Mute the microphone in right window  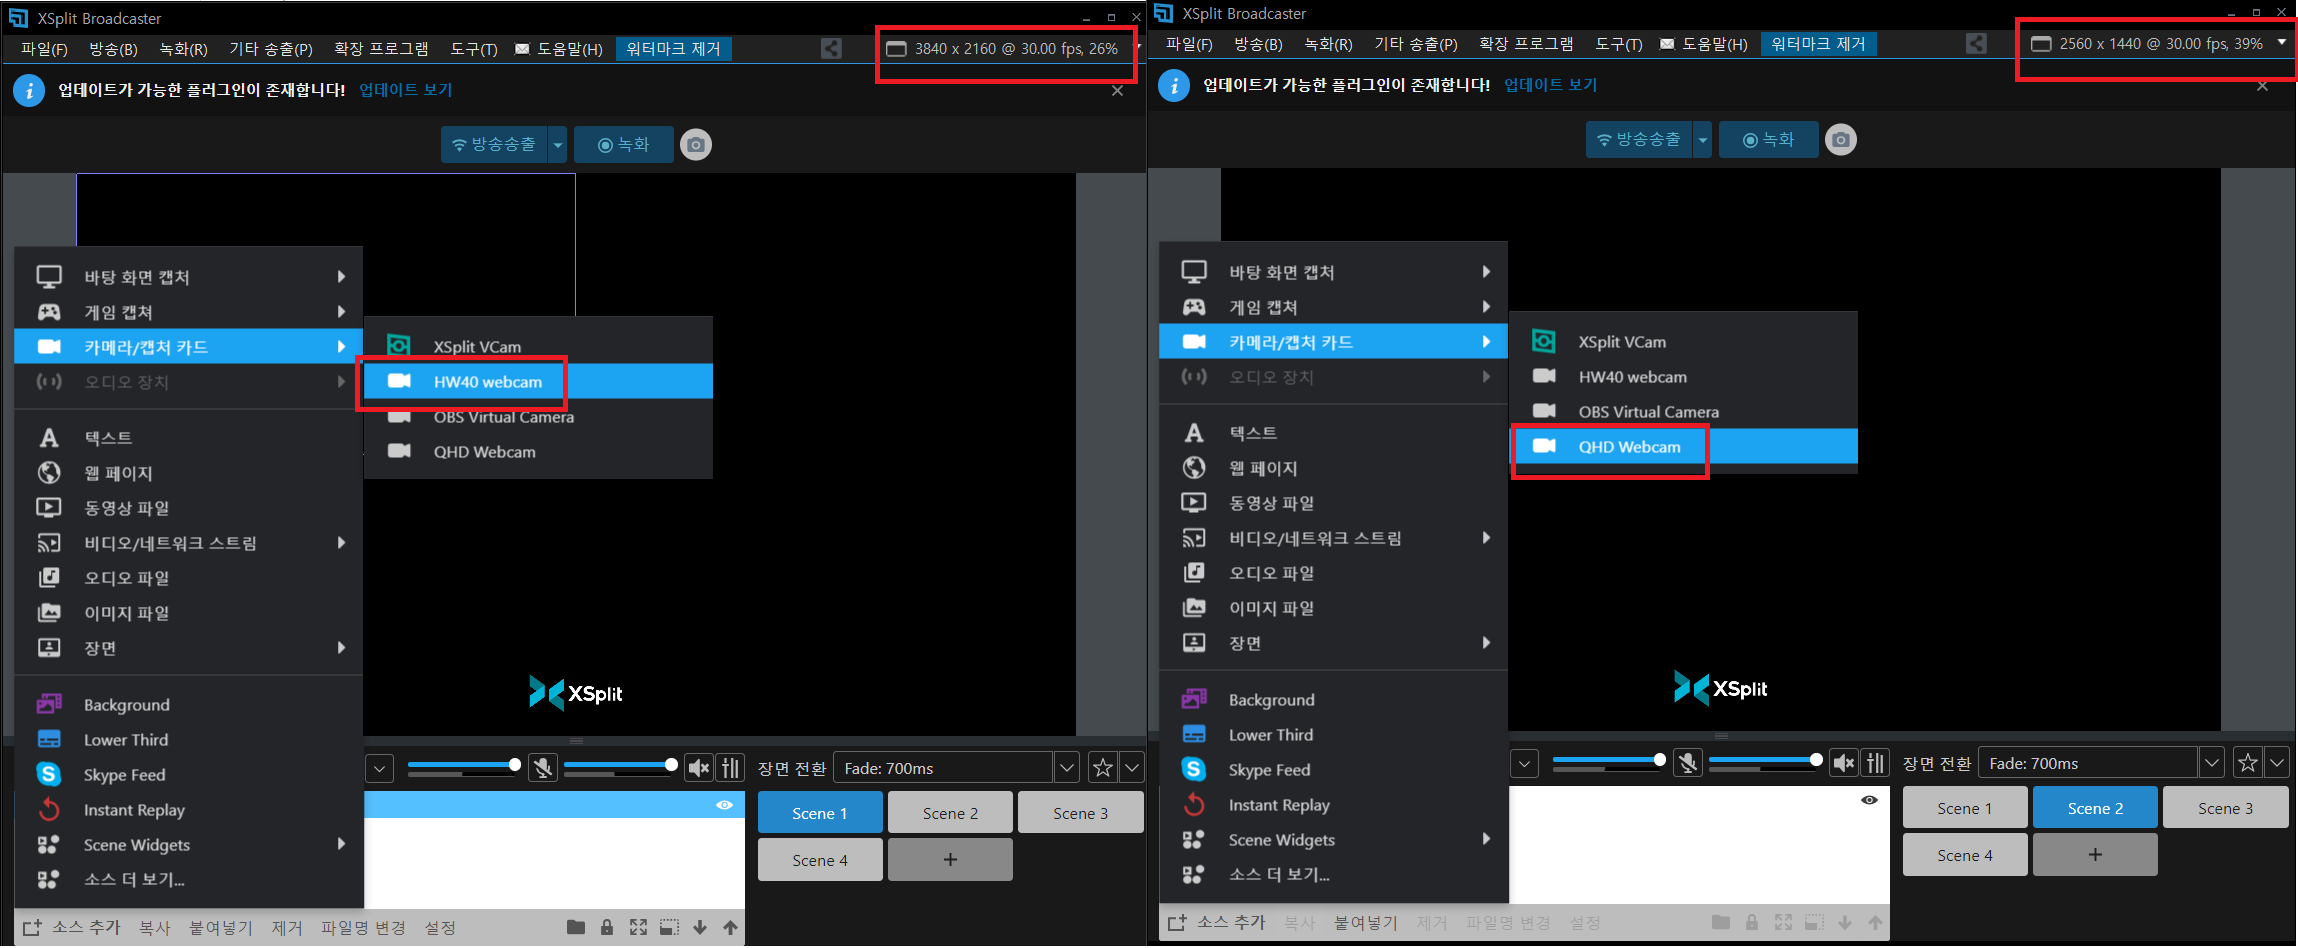(x=1688, y=763)
